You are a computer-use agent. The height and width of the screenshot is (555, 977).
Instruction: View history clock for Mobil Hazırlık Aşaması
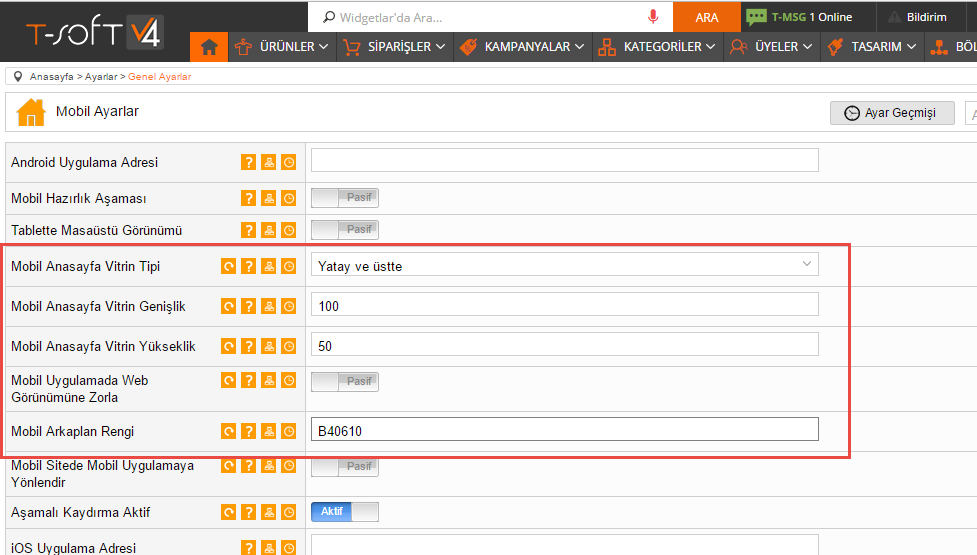pos(288,199)
